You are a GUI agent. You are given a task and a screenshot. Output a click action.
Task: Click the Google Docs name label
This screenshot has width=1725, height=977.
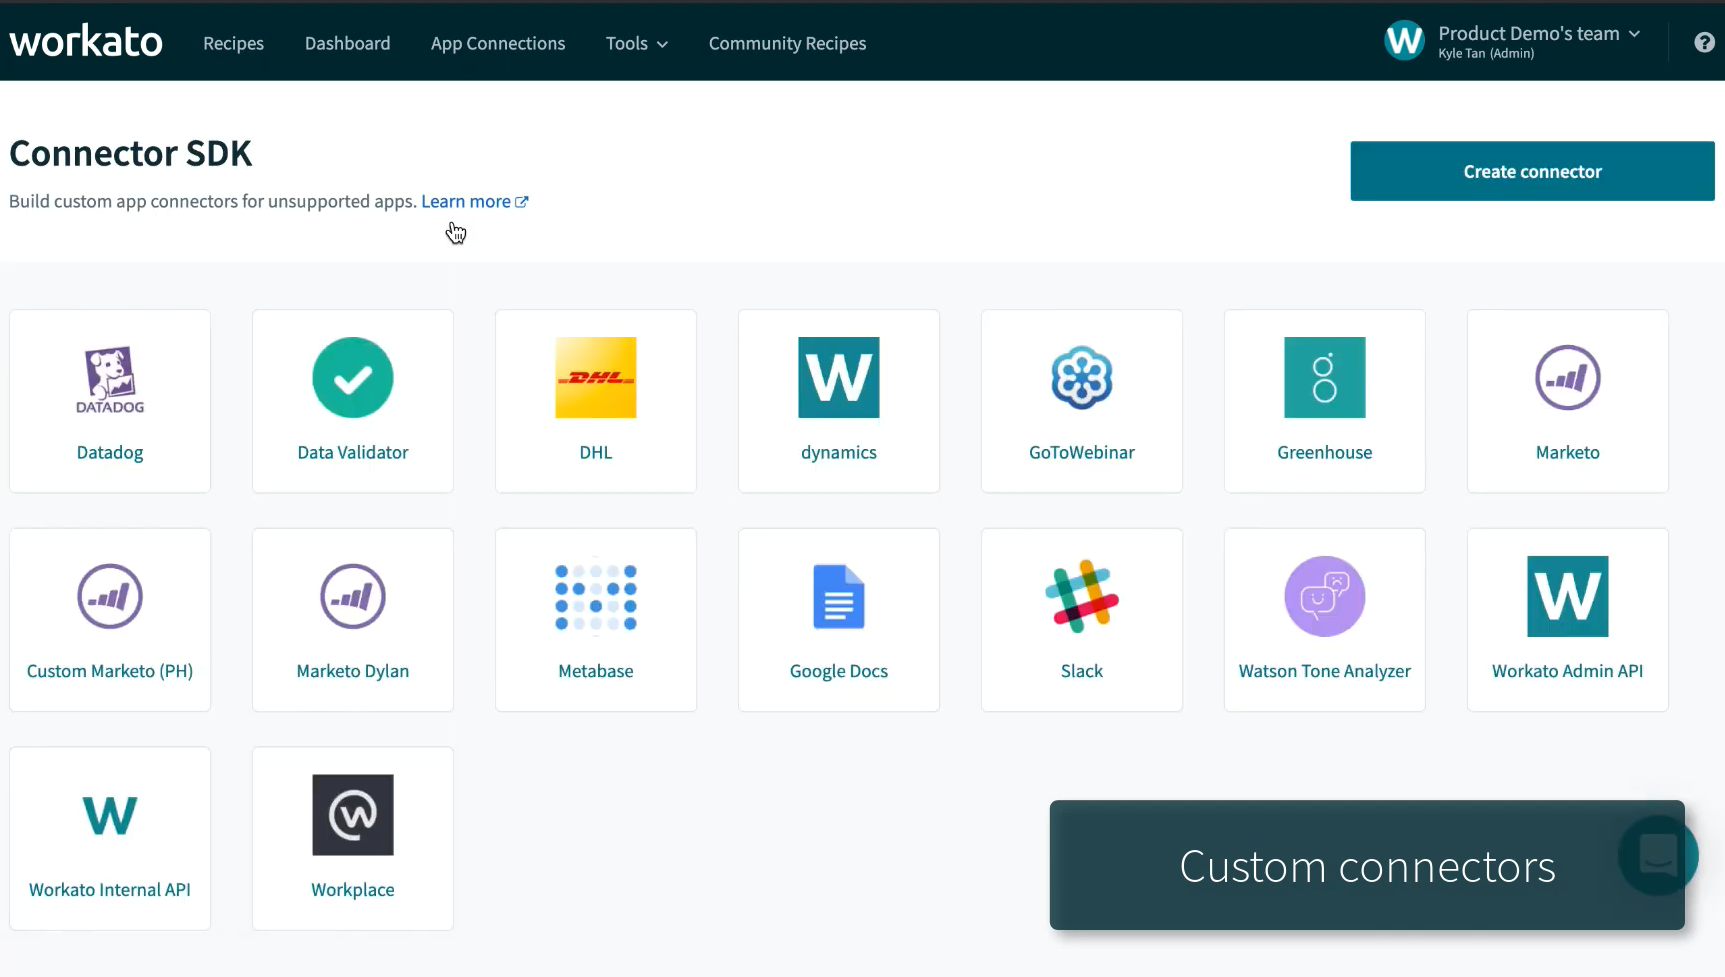coord(839,671)
